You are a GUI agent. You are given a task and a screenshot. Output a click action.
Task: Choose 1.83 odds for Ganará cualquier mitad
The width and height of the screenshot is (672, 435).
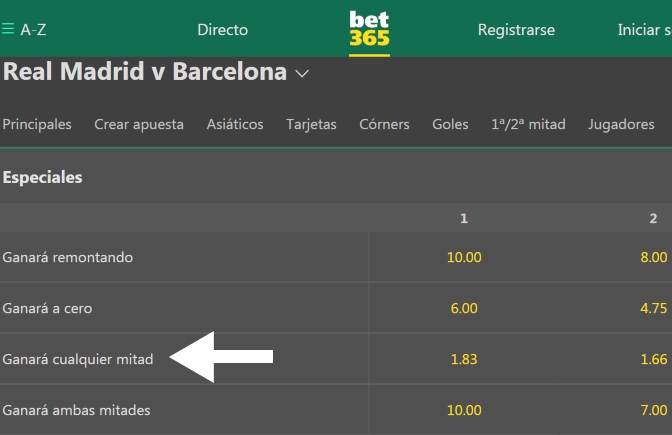point(464,359)
